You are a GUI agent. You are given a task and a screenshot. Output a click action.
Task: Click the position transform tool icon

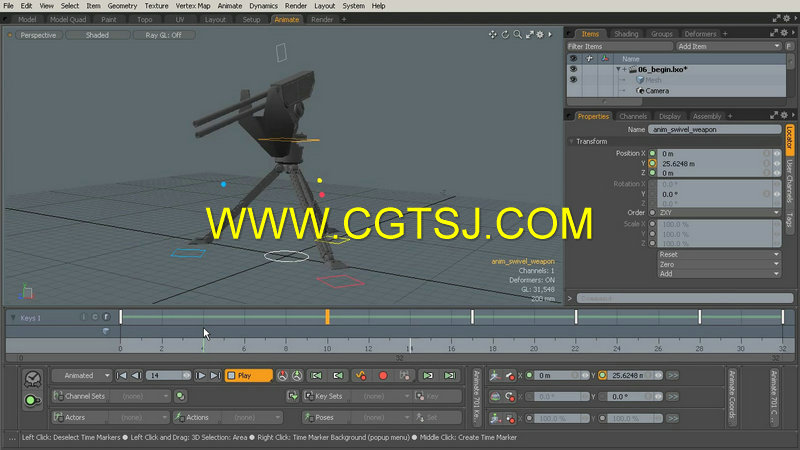pyautogui.click(x=495, y=376)
